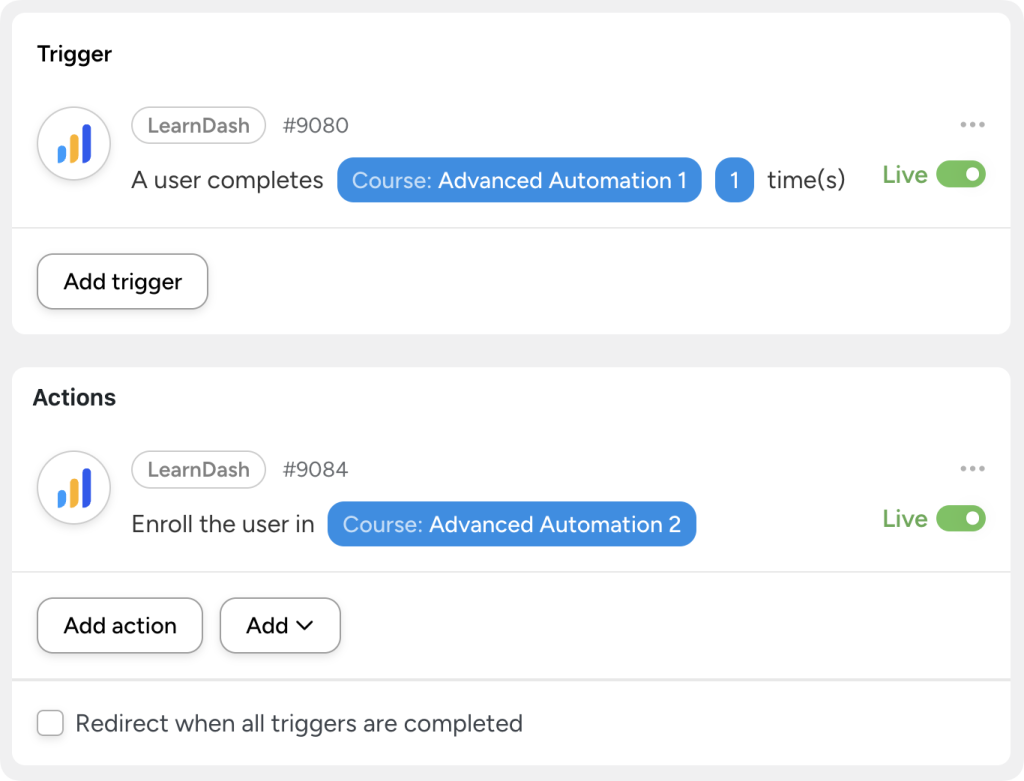Click the LearnDash action app icon

pyautogui.click(x=73, y=487)
